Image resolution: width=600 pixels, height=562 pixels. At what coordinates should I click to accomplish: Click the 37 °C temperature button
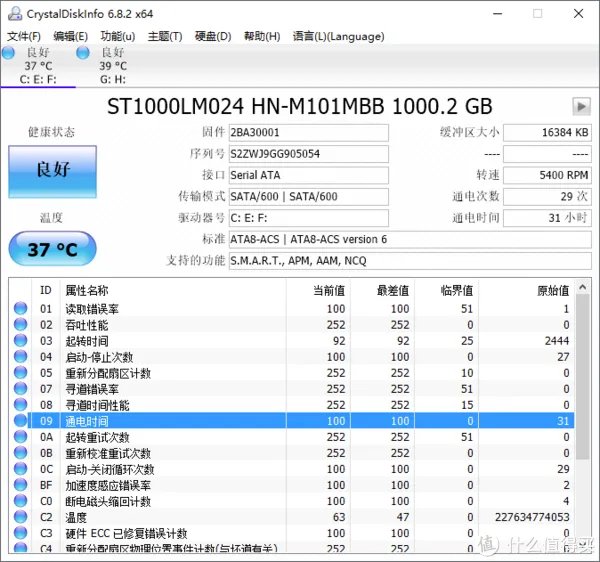(x=52, y=249)
